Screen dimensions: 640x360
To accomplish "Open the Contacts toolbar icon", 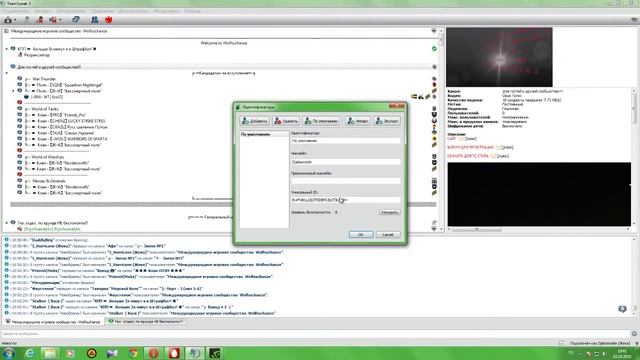I will point(95,20).
